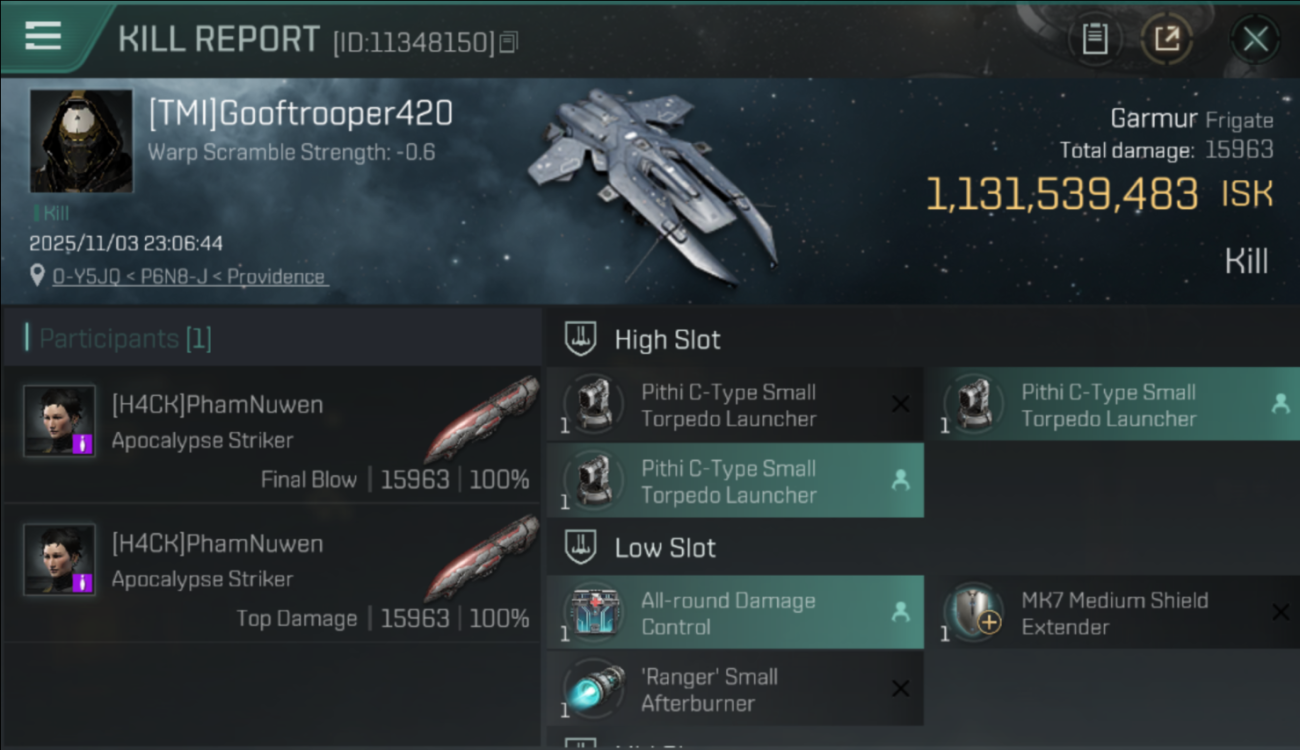Close the kill report window
1300x750 pixels.
tap(1254, 39)
